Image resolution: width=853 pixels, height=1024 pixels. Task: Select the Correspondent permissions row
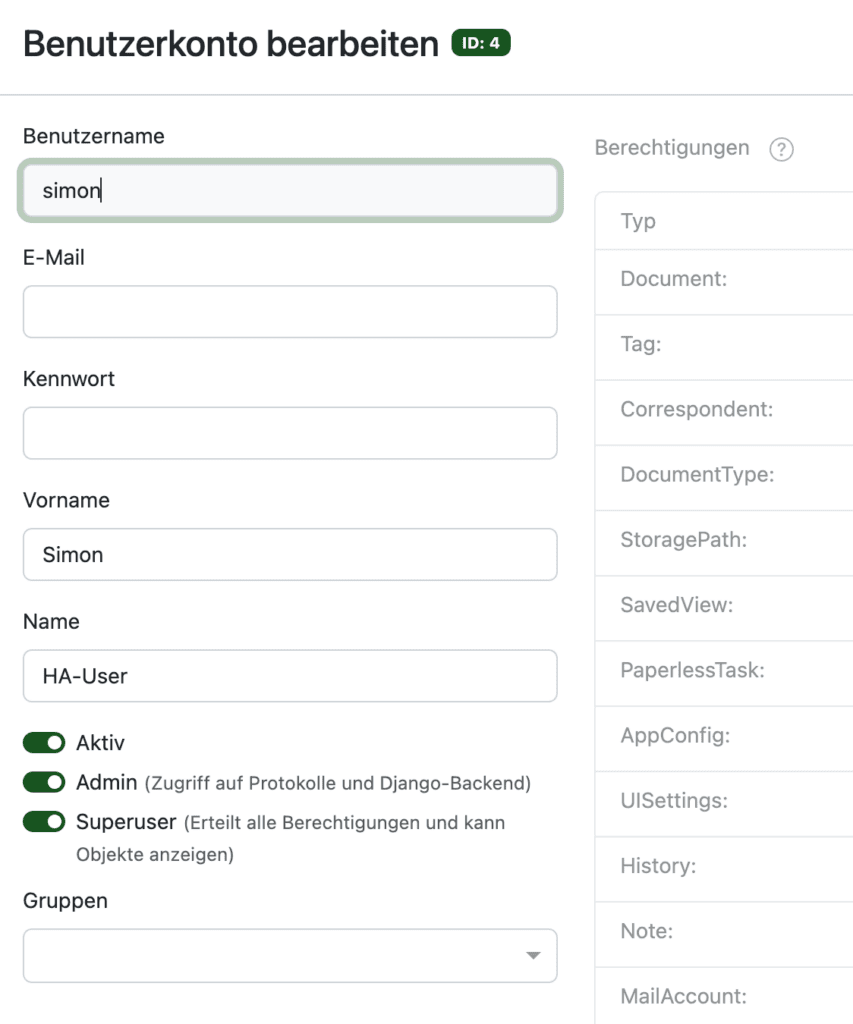tap(724, 412)
